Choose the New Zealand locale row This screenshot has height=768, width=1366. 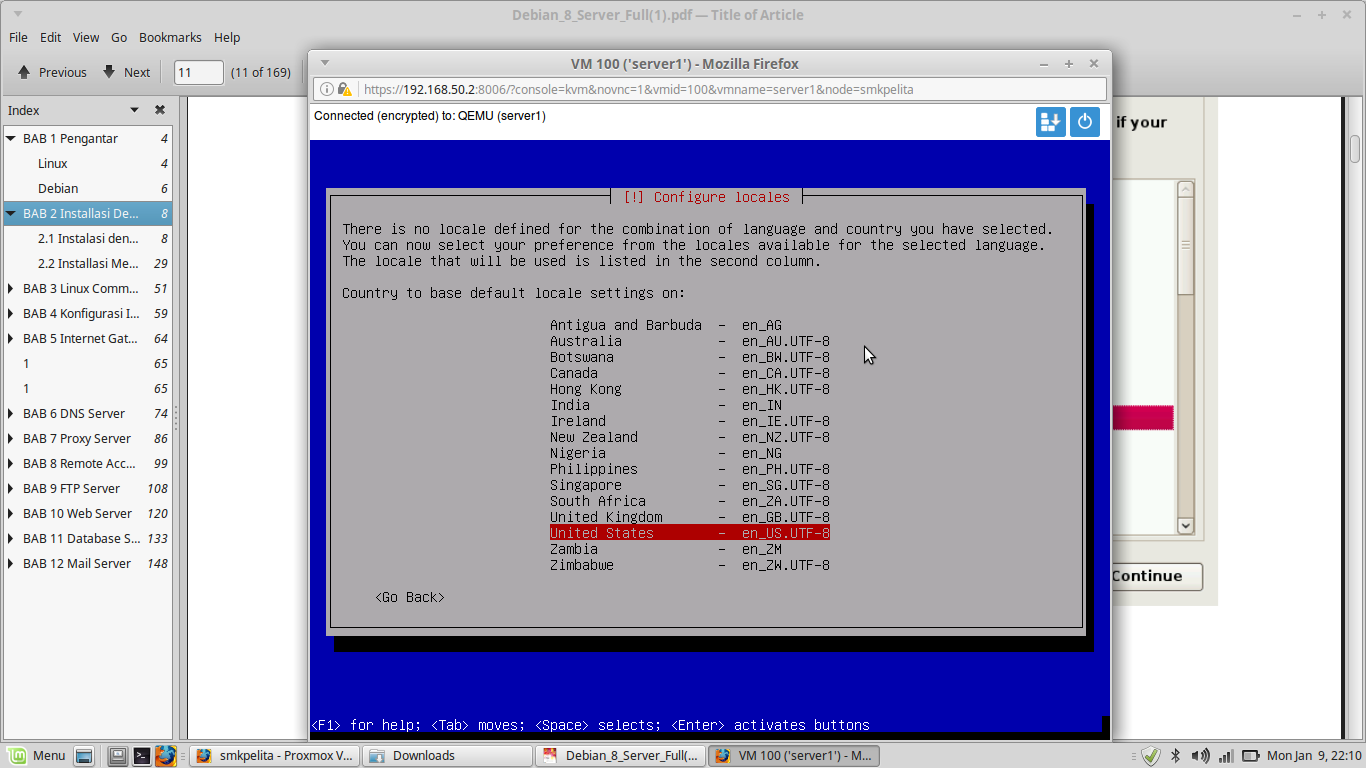click(690, 437)
